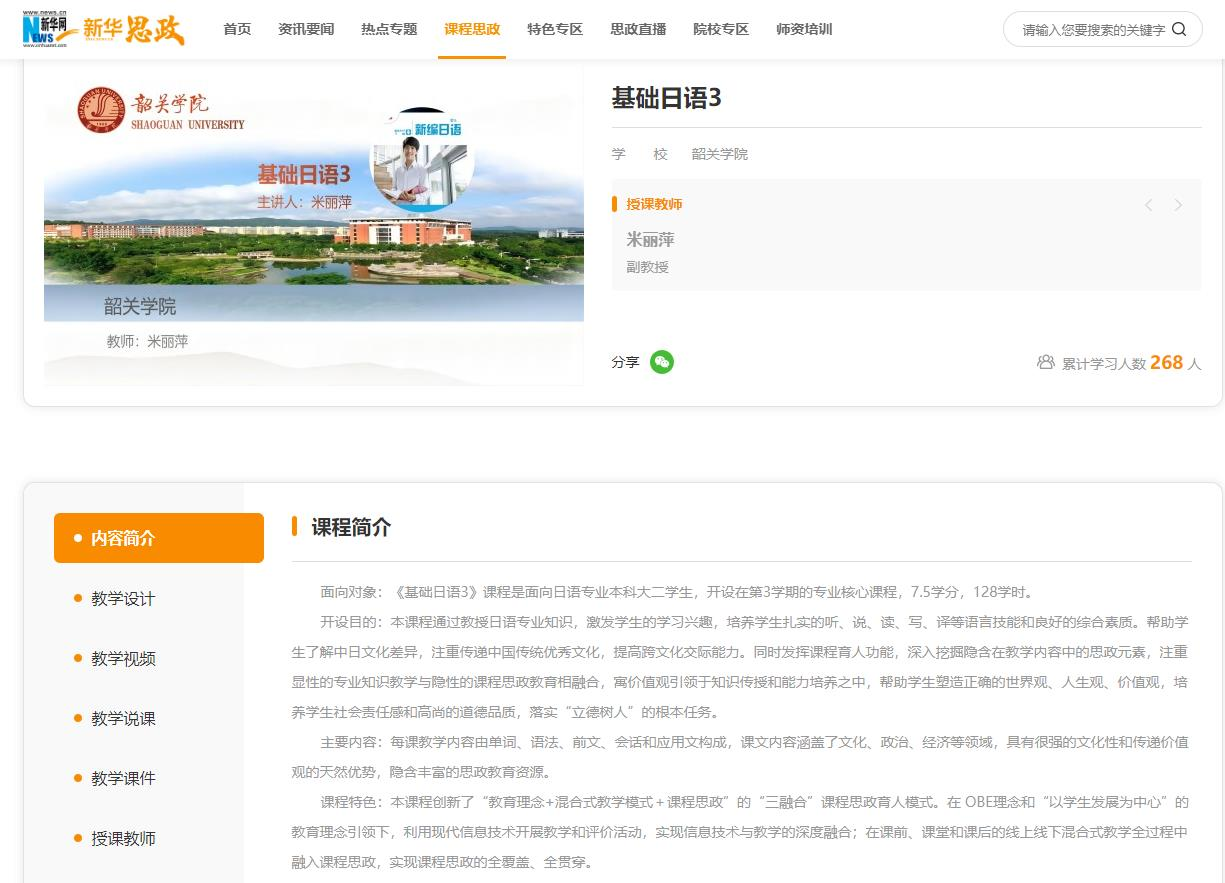
Task: Click the 授课教师 label in the teacher card
Action: point(654,204)
